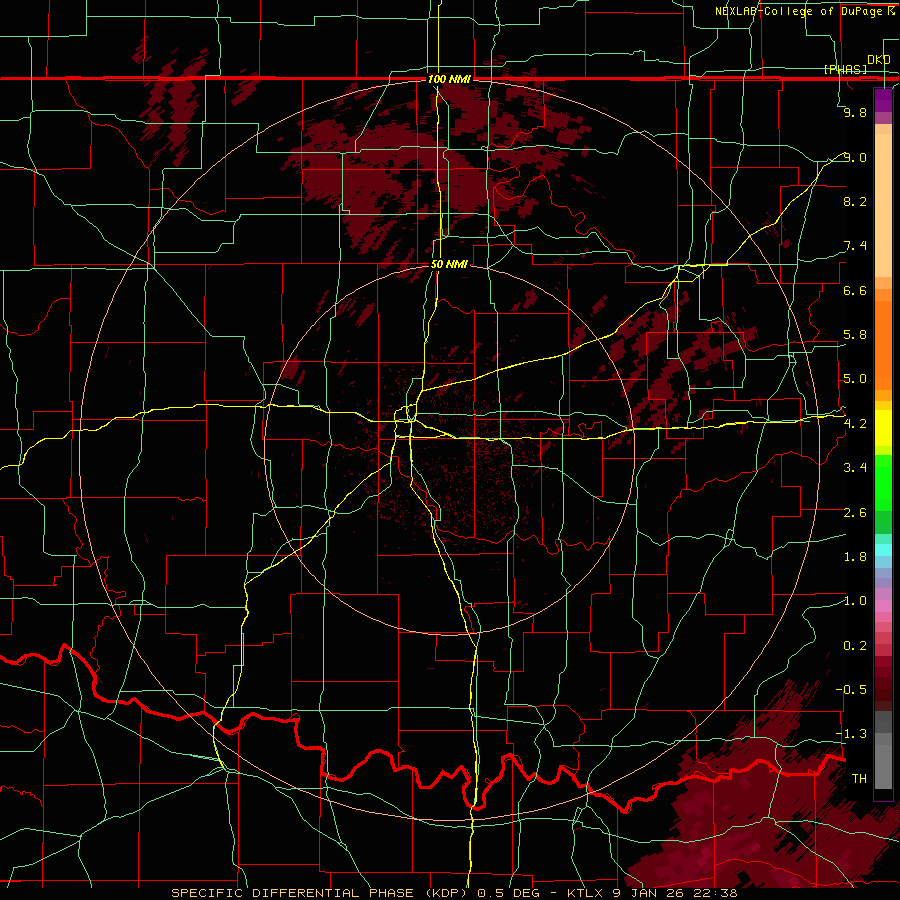
Task: Click the 6.6 scale value
Action: point(855,290)
